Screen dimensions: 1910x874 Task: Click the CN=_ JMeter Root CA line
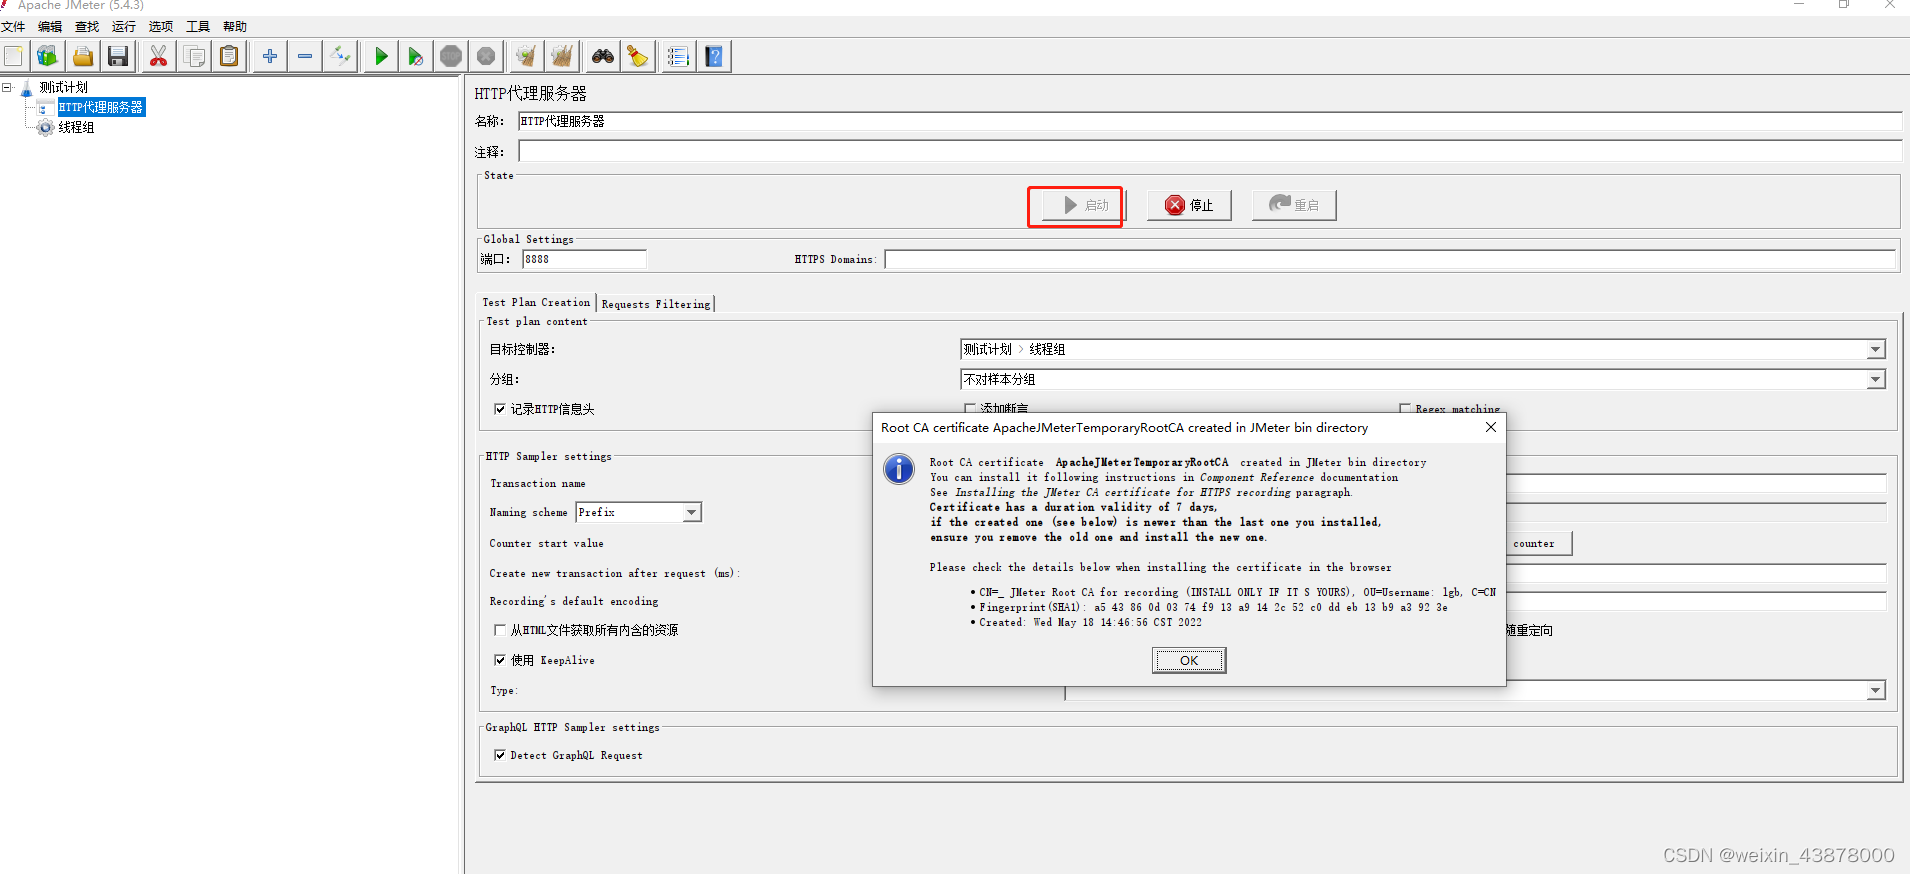click(x=1237, y=592)
